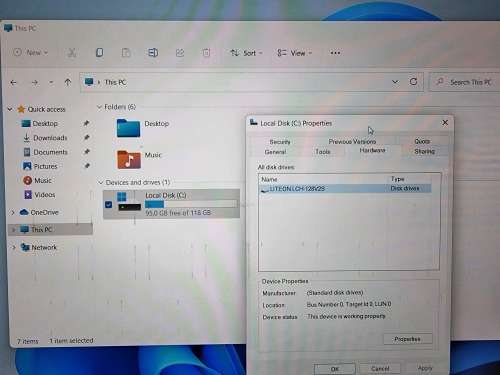Collapse the Folders (6) group
The height and width of the screenshot is (375, 500).
pyautogui.click(x=99, y=107)
